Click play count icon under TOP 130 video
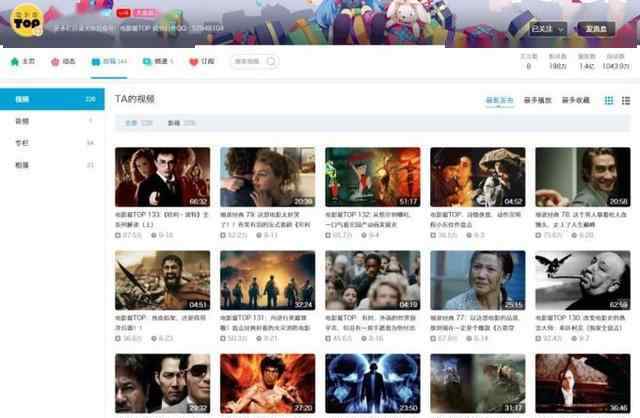 (538, 338)
